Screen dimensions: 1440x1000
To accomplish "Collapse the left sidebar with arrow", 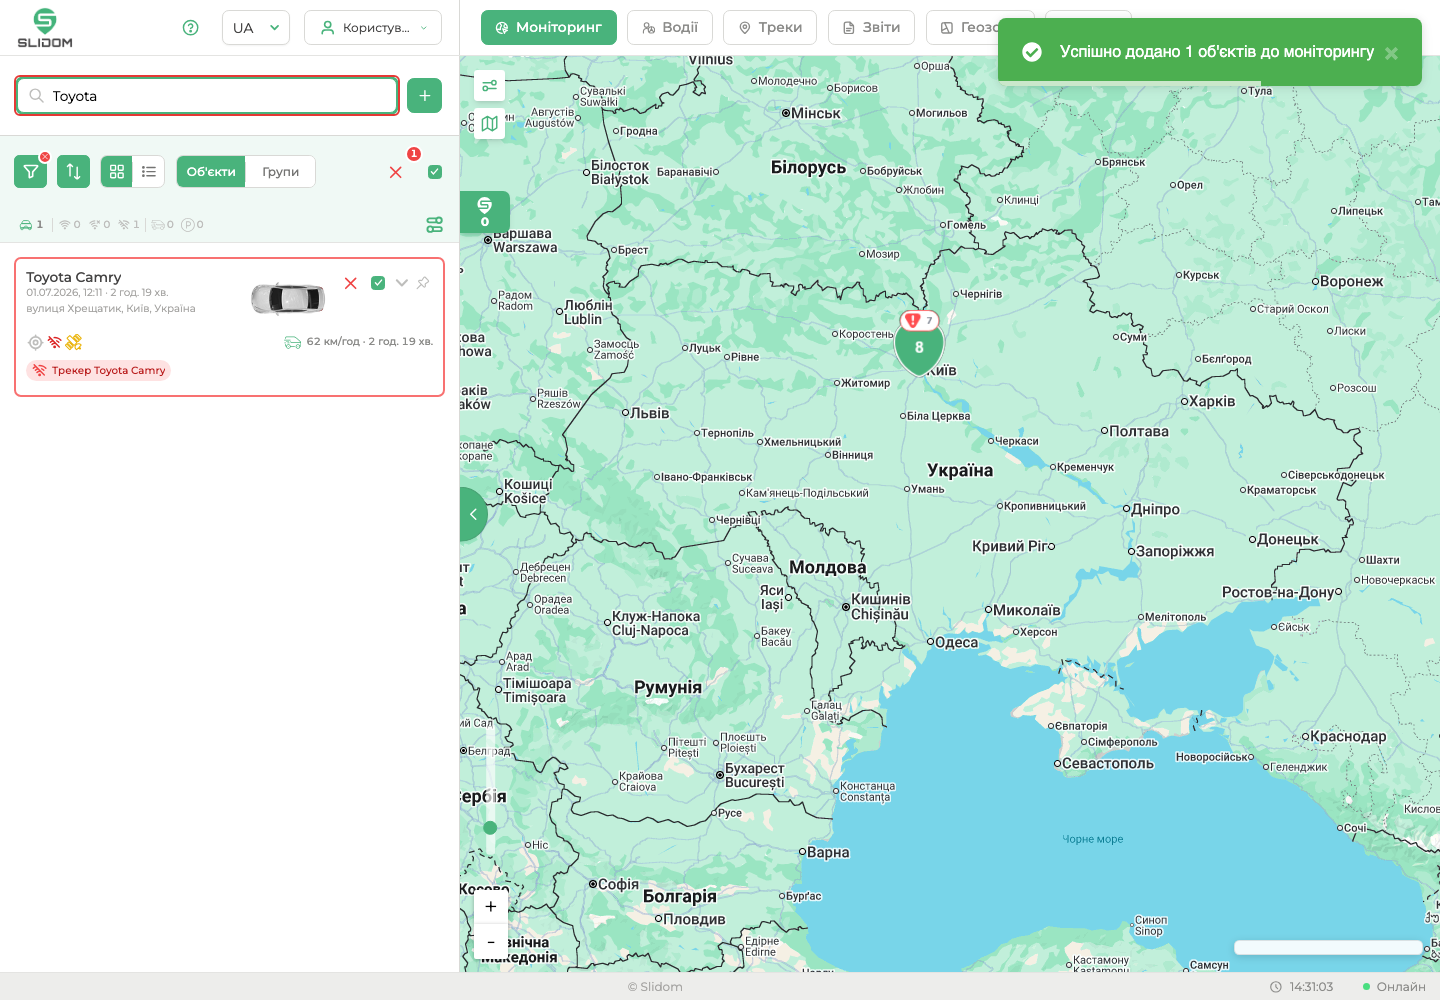I will (x=473, y=514).
